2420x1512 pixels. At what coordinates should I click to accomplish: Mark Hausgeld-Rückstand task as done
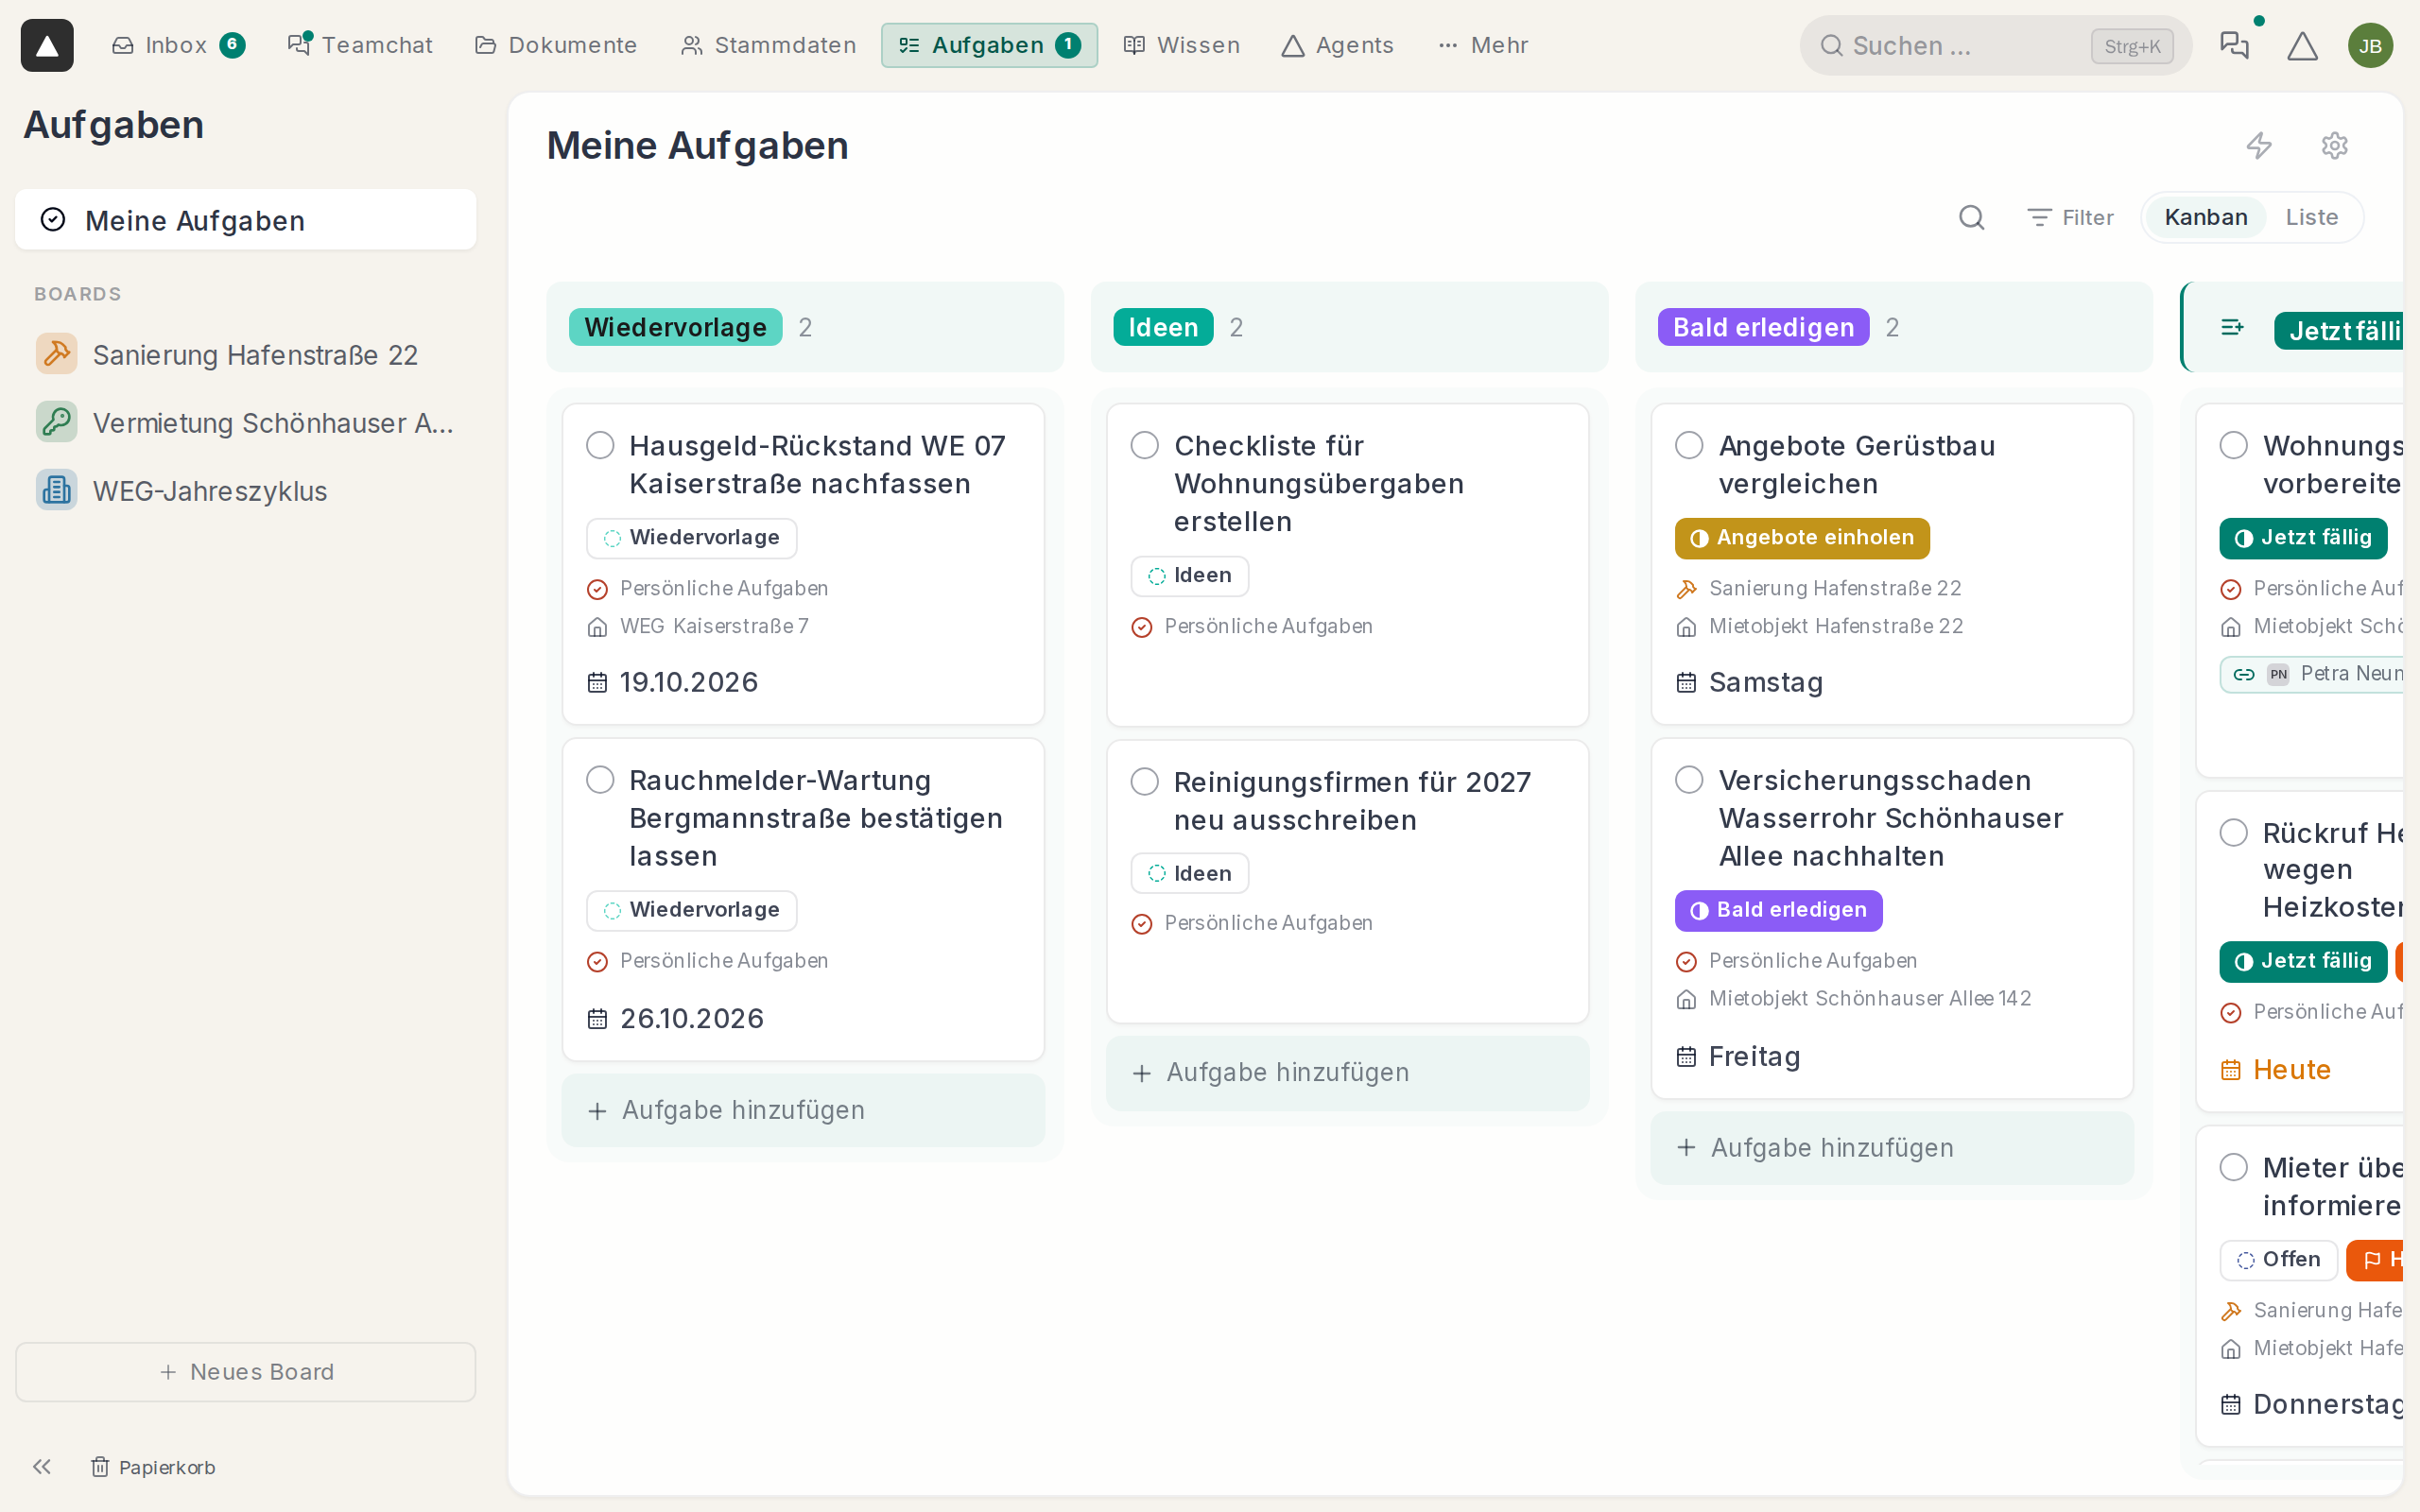click(x=600, y=445)
